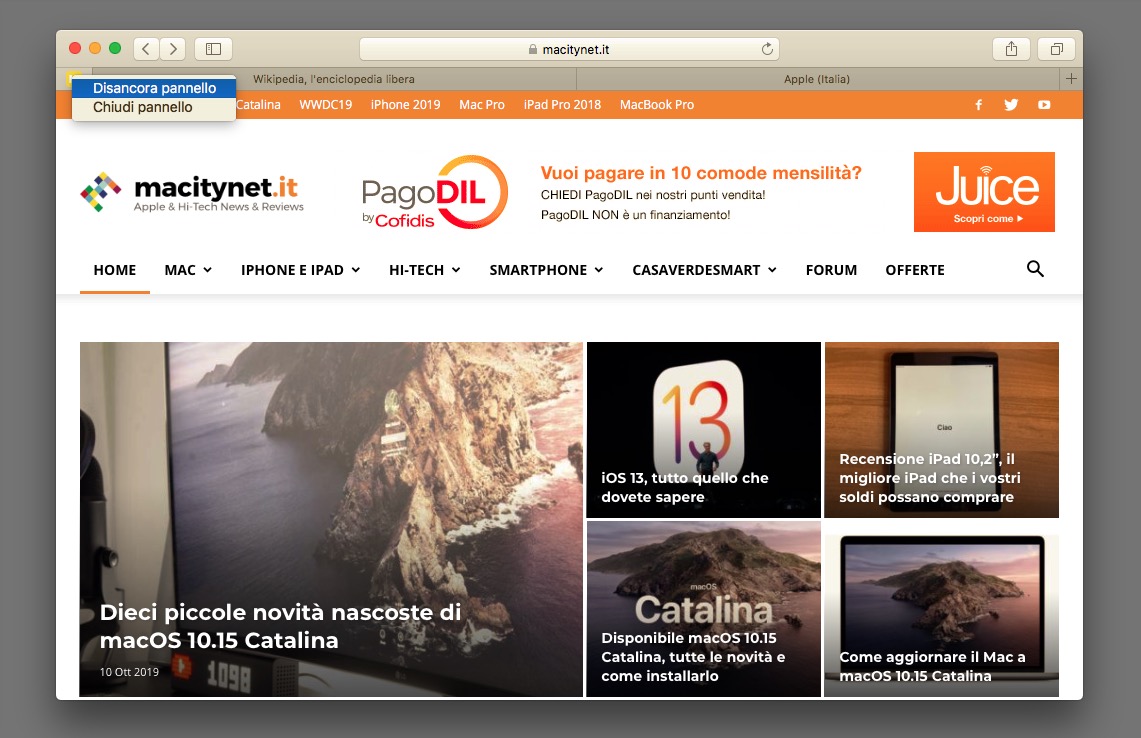This screenshot has width=1141, height=738.
Task: Go forward with Safari's forward arrow
Action: 172,49
